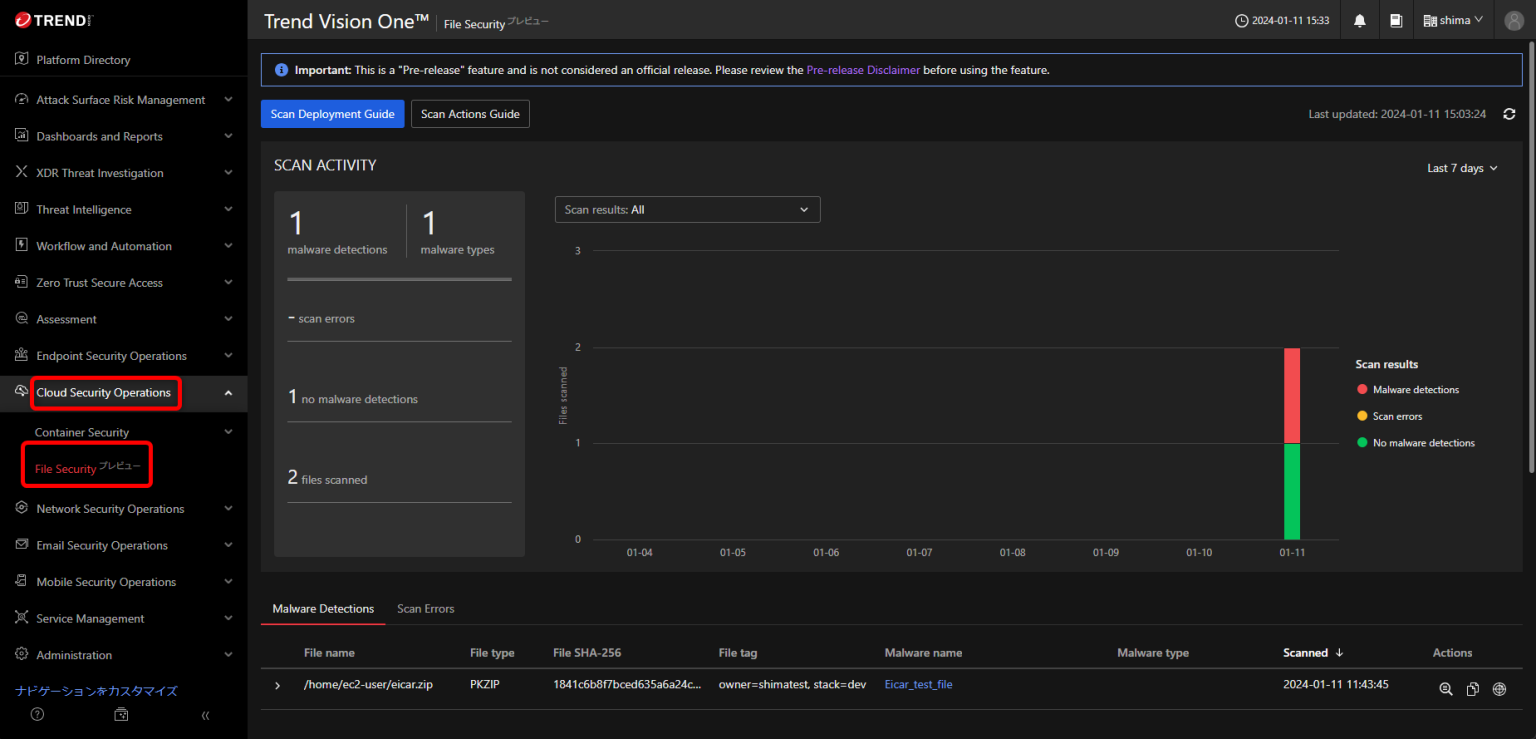This screenshot has height=739, width=1536.
Task: Click the copy file hash icon in Actions
Action: click(1472, 689)
